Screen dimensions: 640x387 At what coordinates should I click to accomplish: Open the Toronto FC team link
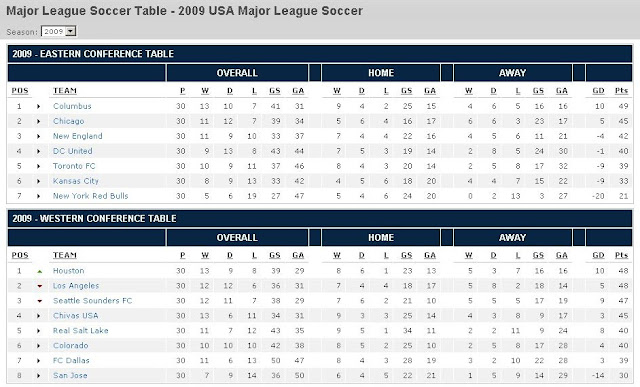pos(74,166)
